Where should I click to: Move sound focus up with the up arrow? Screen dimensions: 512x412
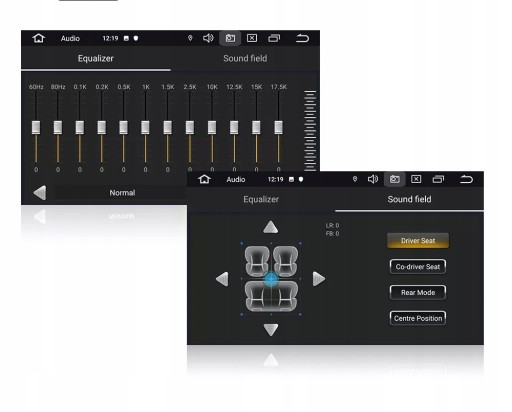coord(271,227)
